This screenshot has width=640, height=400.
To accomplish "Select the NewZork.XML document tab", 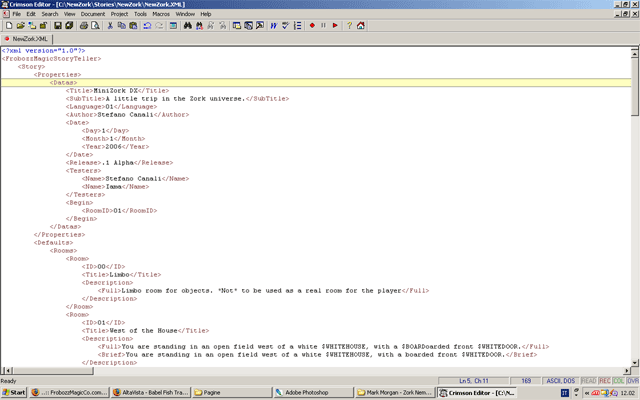I will coord(27,39).
